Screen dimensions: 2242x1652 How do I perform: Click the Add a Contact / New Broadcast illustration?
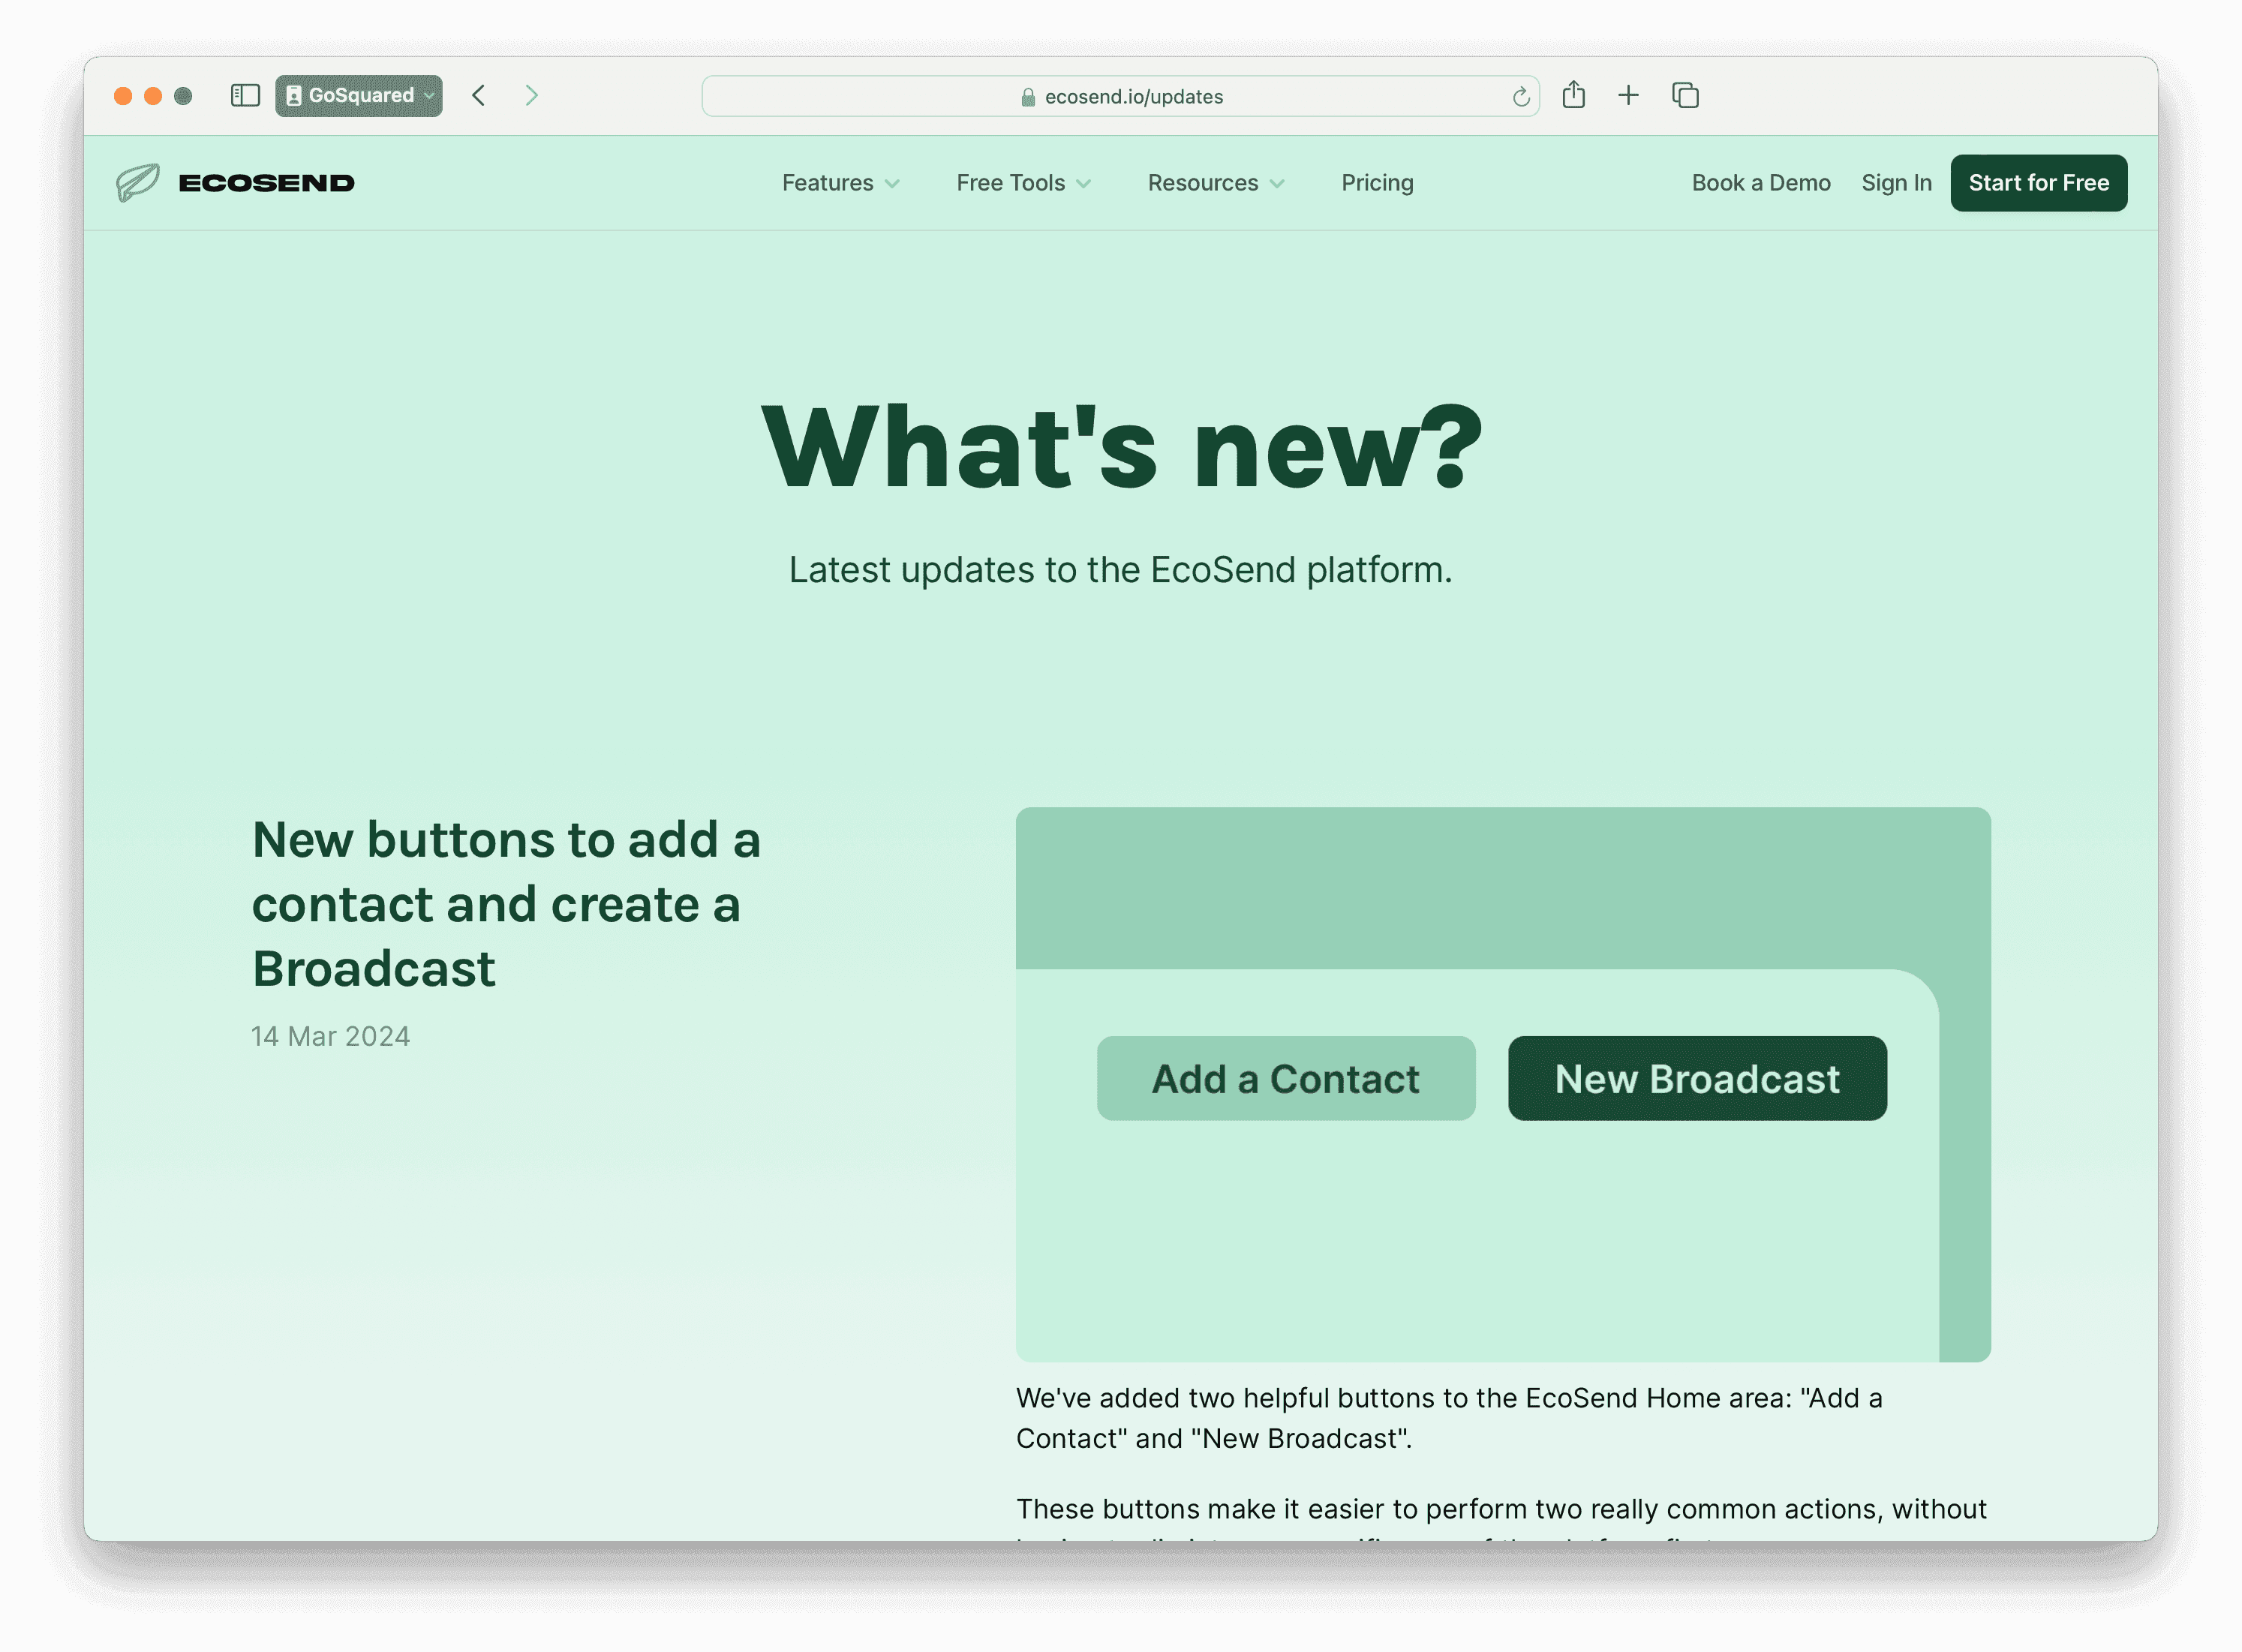point(1502,1084)
